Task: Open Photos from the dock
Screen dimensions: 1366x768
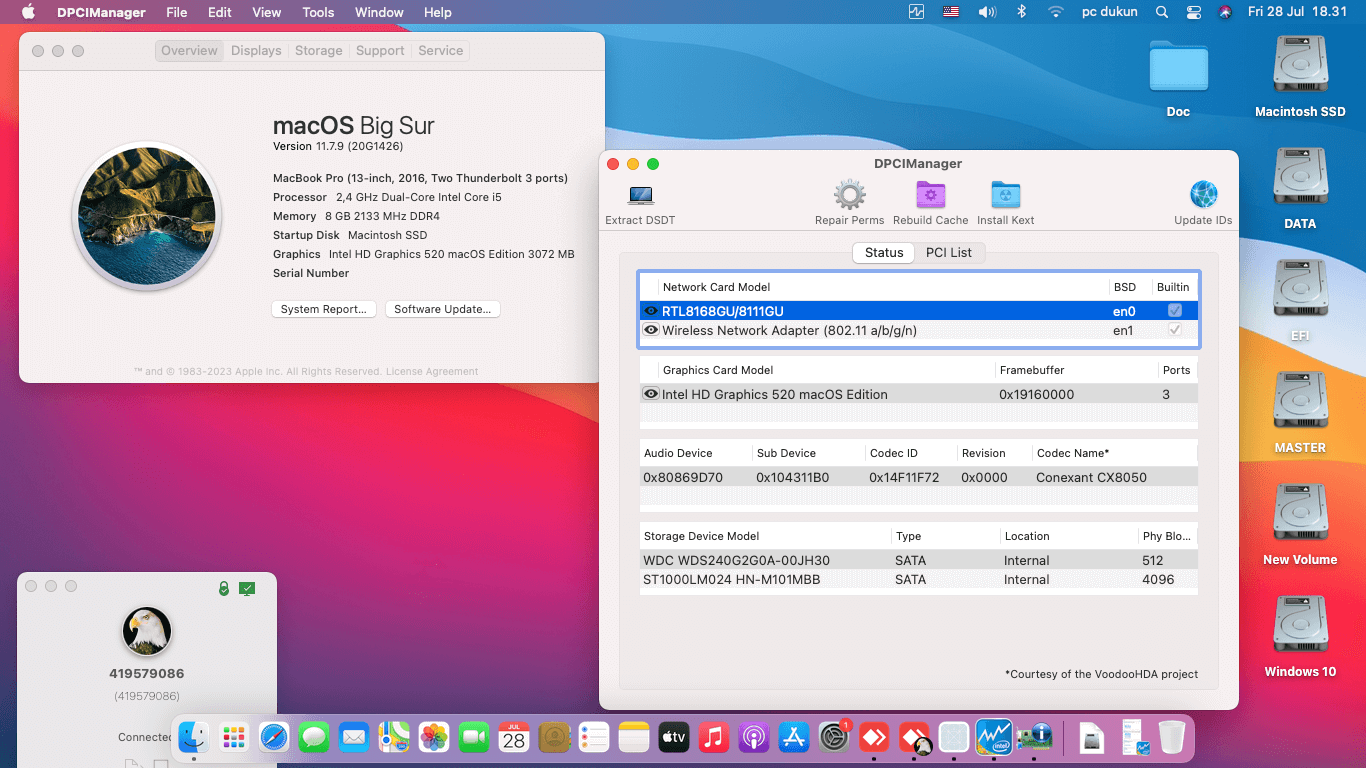Action: pos(434,738)
